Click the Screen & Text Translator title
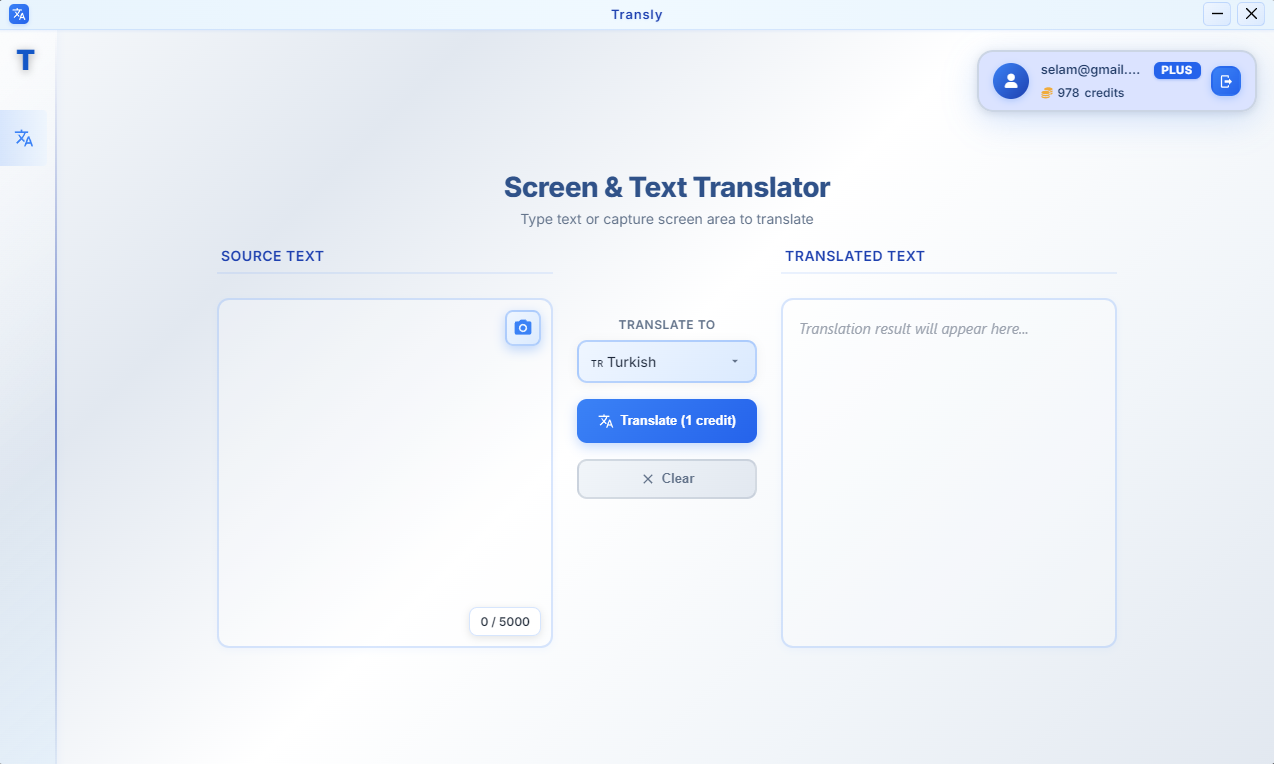 click(x=667, y=187)
